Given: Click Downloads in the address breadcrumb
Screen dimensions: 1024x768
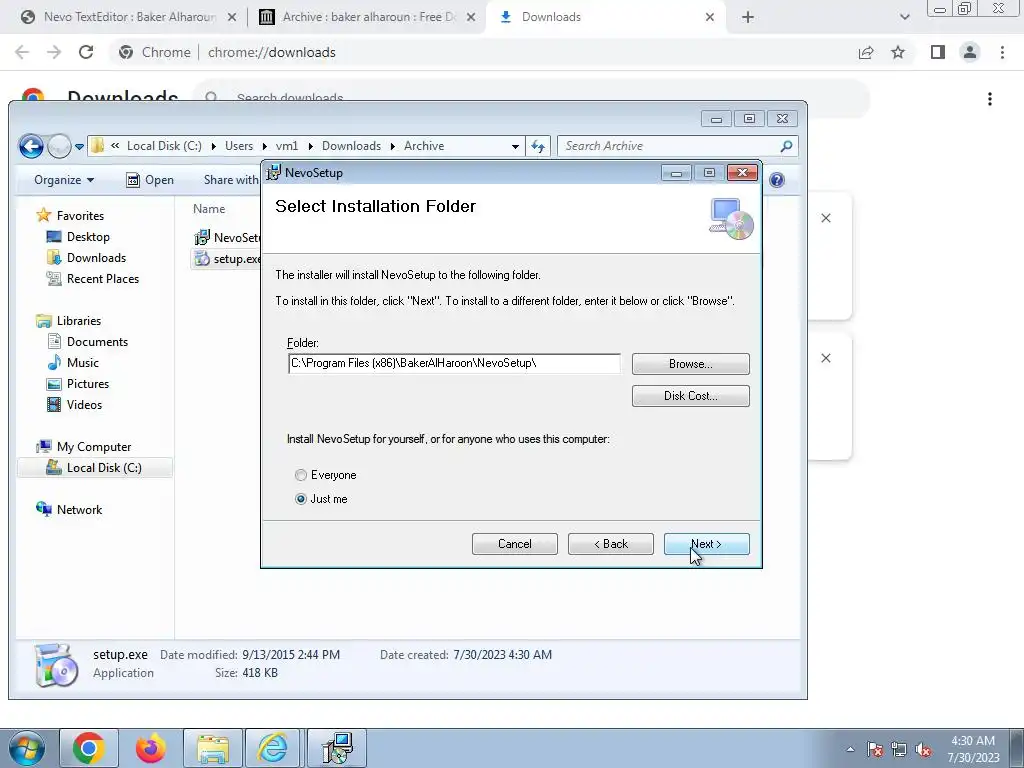Looking at the screenshot, I should click(351, 146).
